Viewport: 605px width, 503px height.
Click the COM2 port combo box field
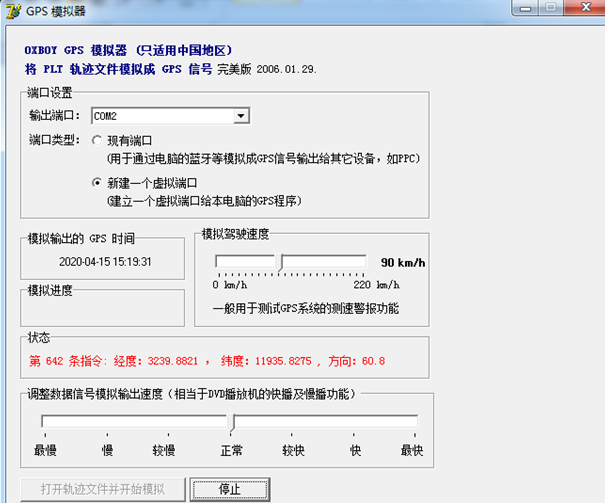162,116
